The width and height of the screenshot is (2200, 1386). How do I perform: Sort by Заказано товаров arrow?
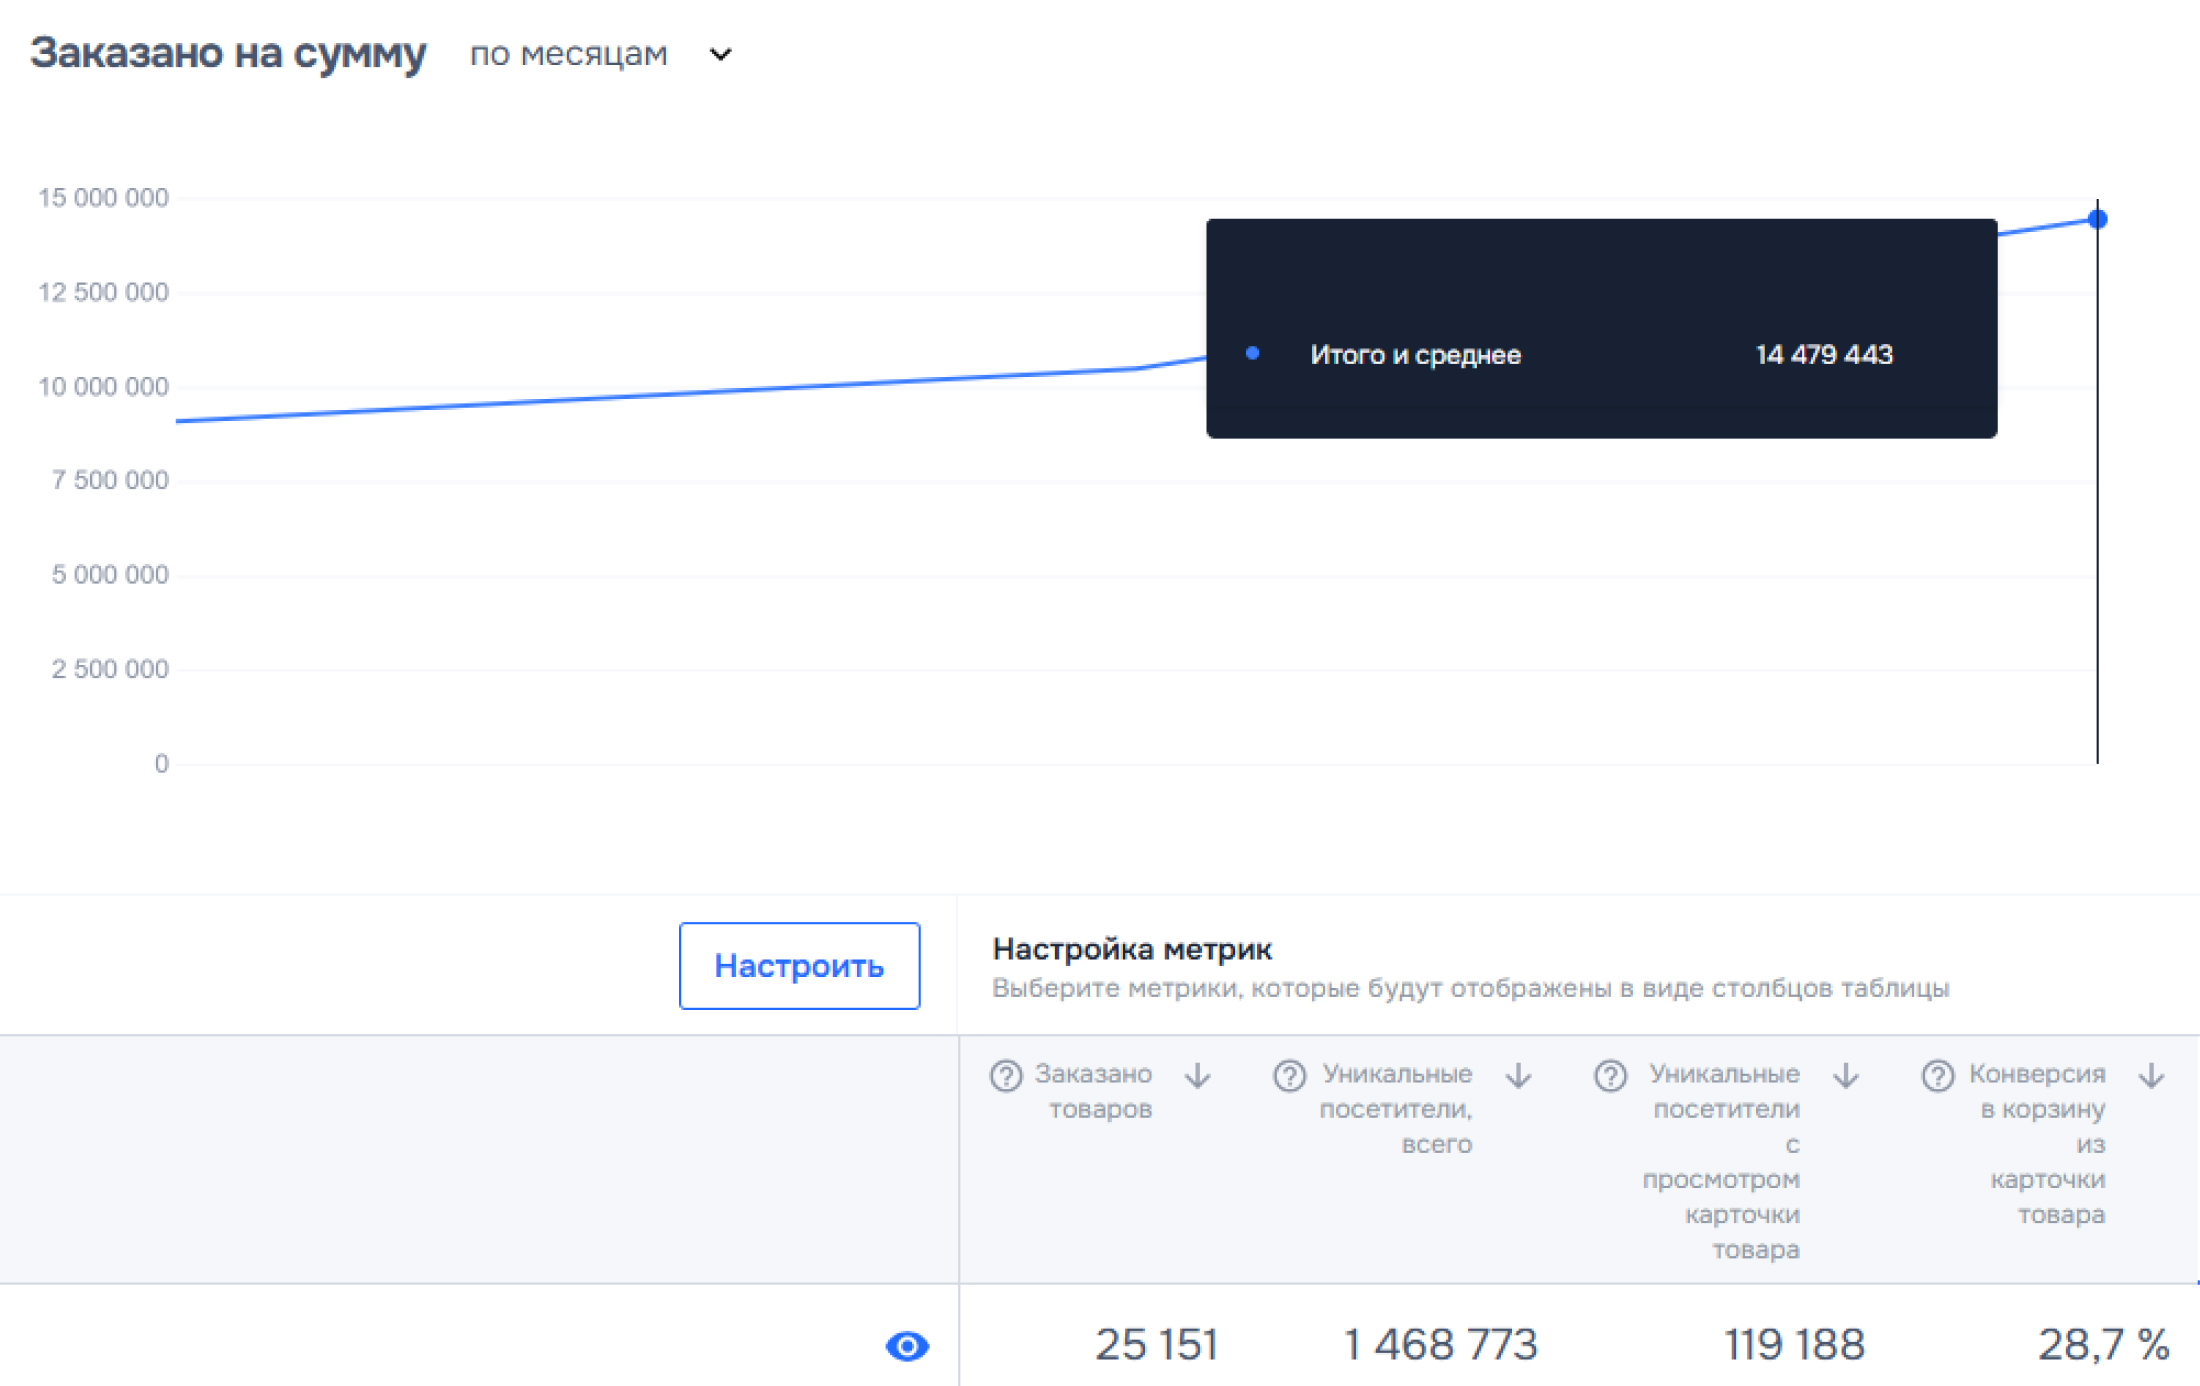(x=1197, y=1076)
